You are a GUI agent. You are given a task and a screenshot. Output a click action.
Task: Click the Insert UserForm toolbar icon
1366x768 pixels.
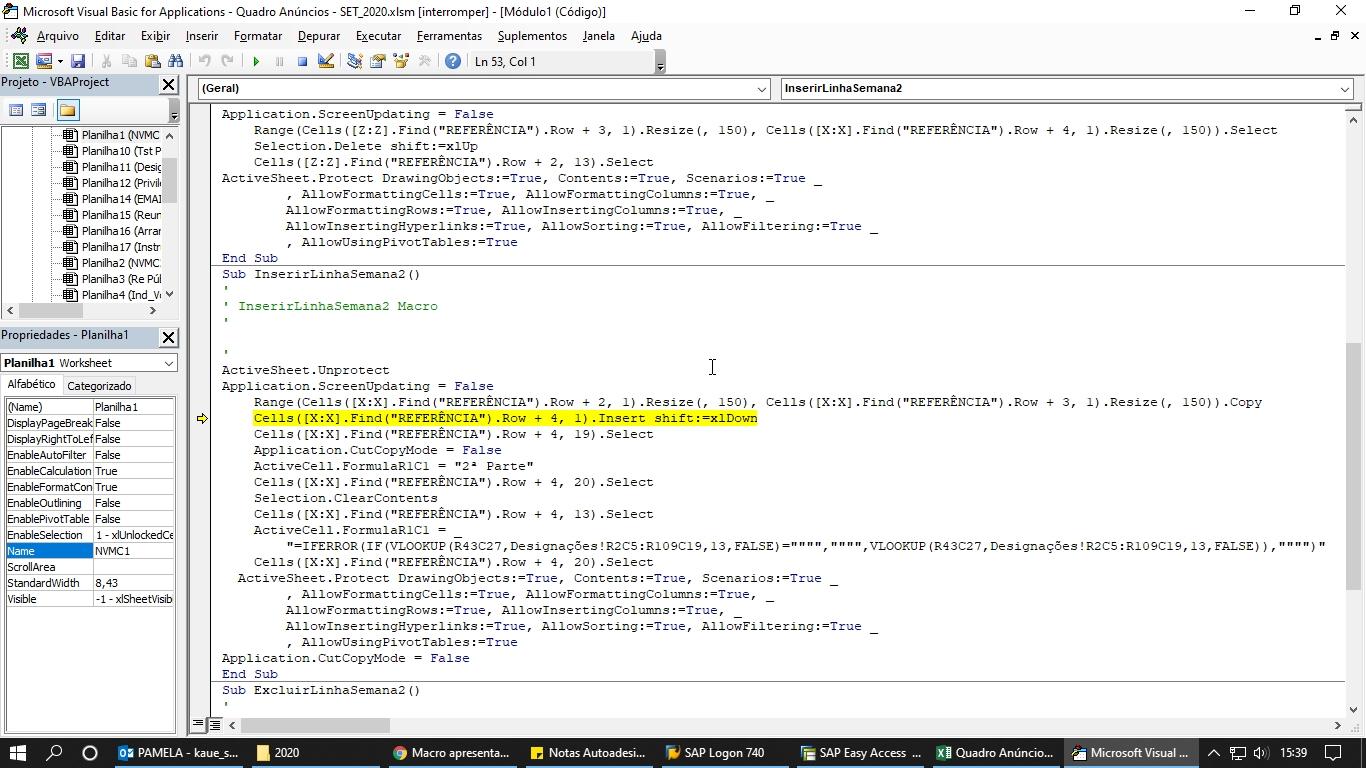43,61
